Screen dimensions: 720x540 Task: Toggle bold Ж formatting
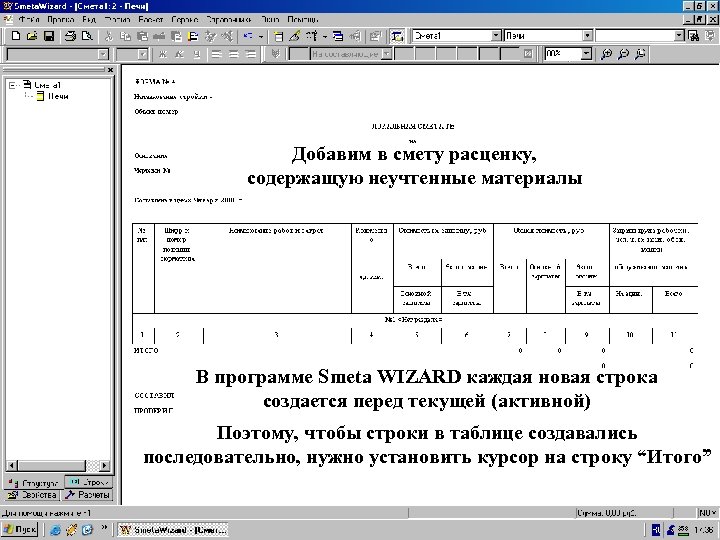(163, 54)
